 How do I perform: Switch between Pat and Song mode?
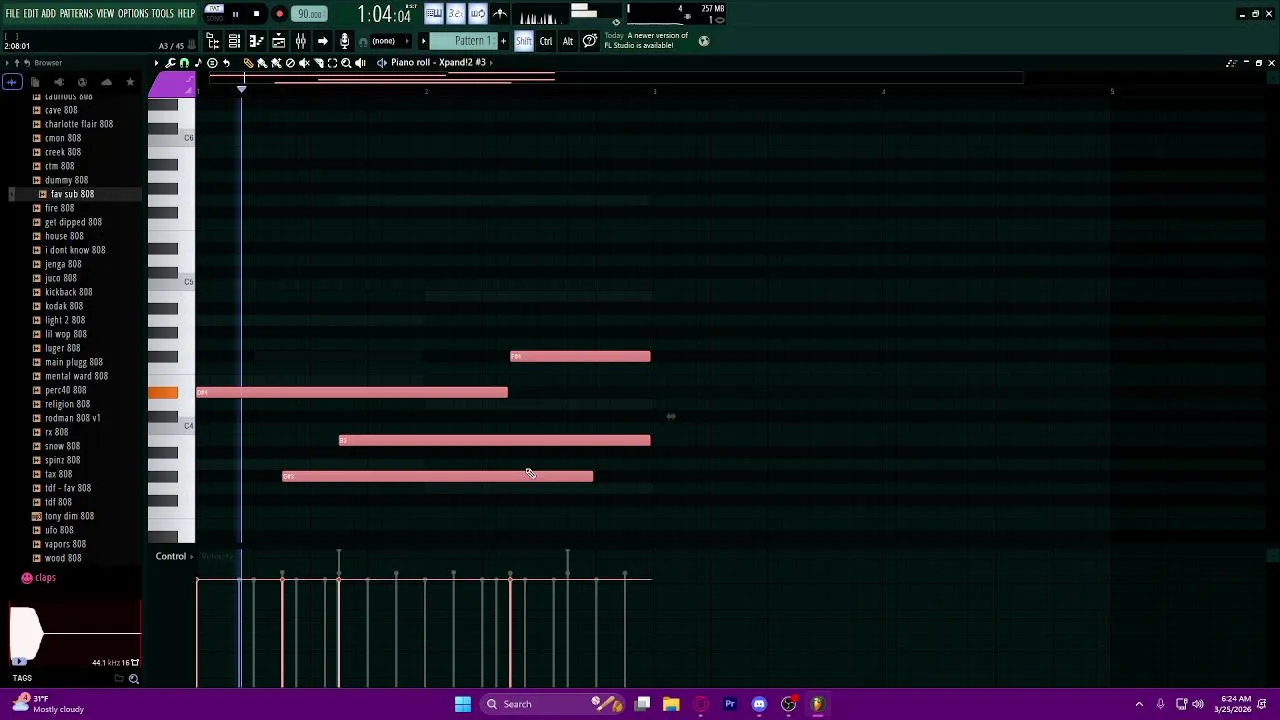214,14
